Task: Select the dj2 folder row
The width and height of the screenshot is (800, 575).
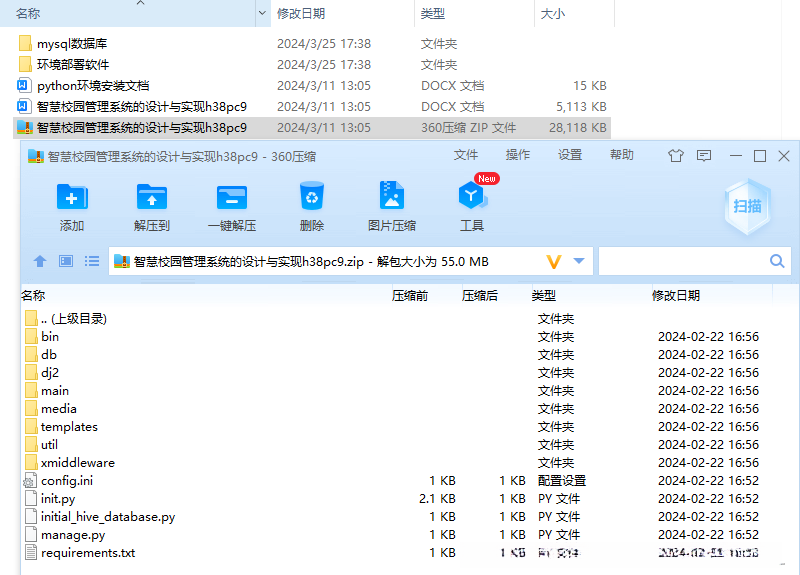Action: tap(396, 373)
